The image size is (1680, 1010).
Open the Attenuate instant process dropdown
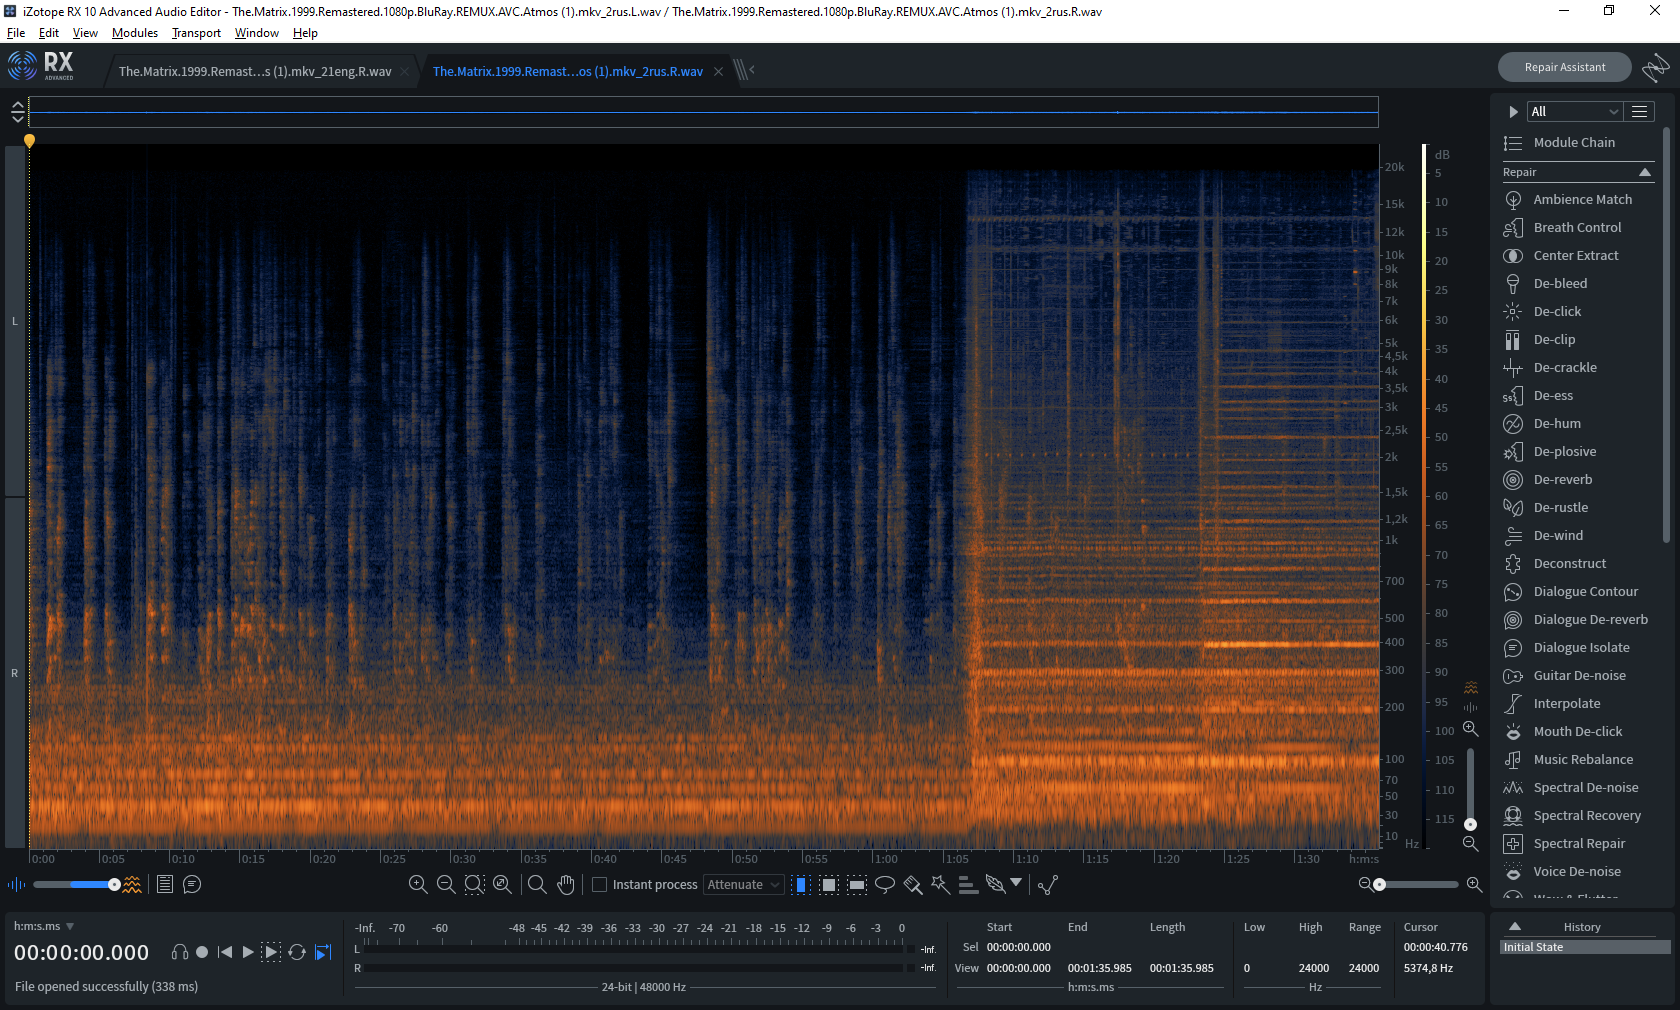(743, 885)
